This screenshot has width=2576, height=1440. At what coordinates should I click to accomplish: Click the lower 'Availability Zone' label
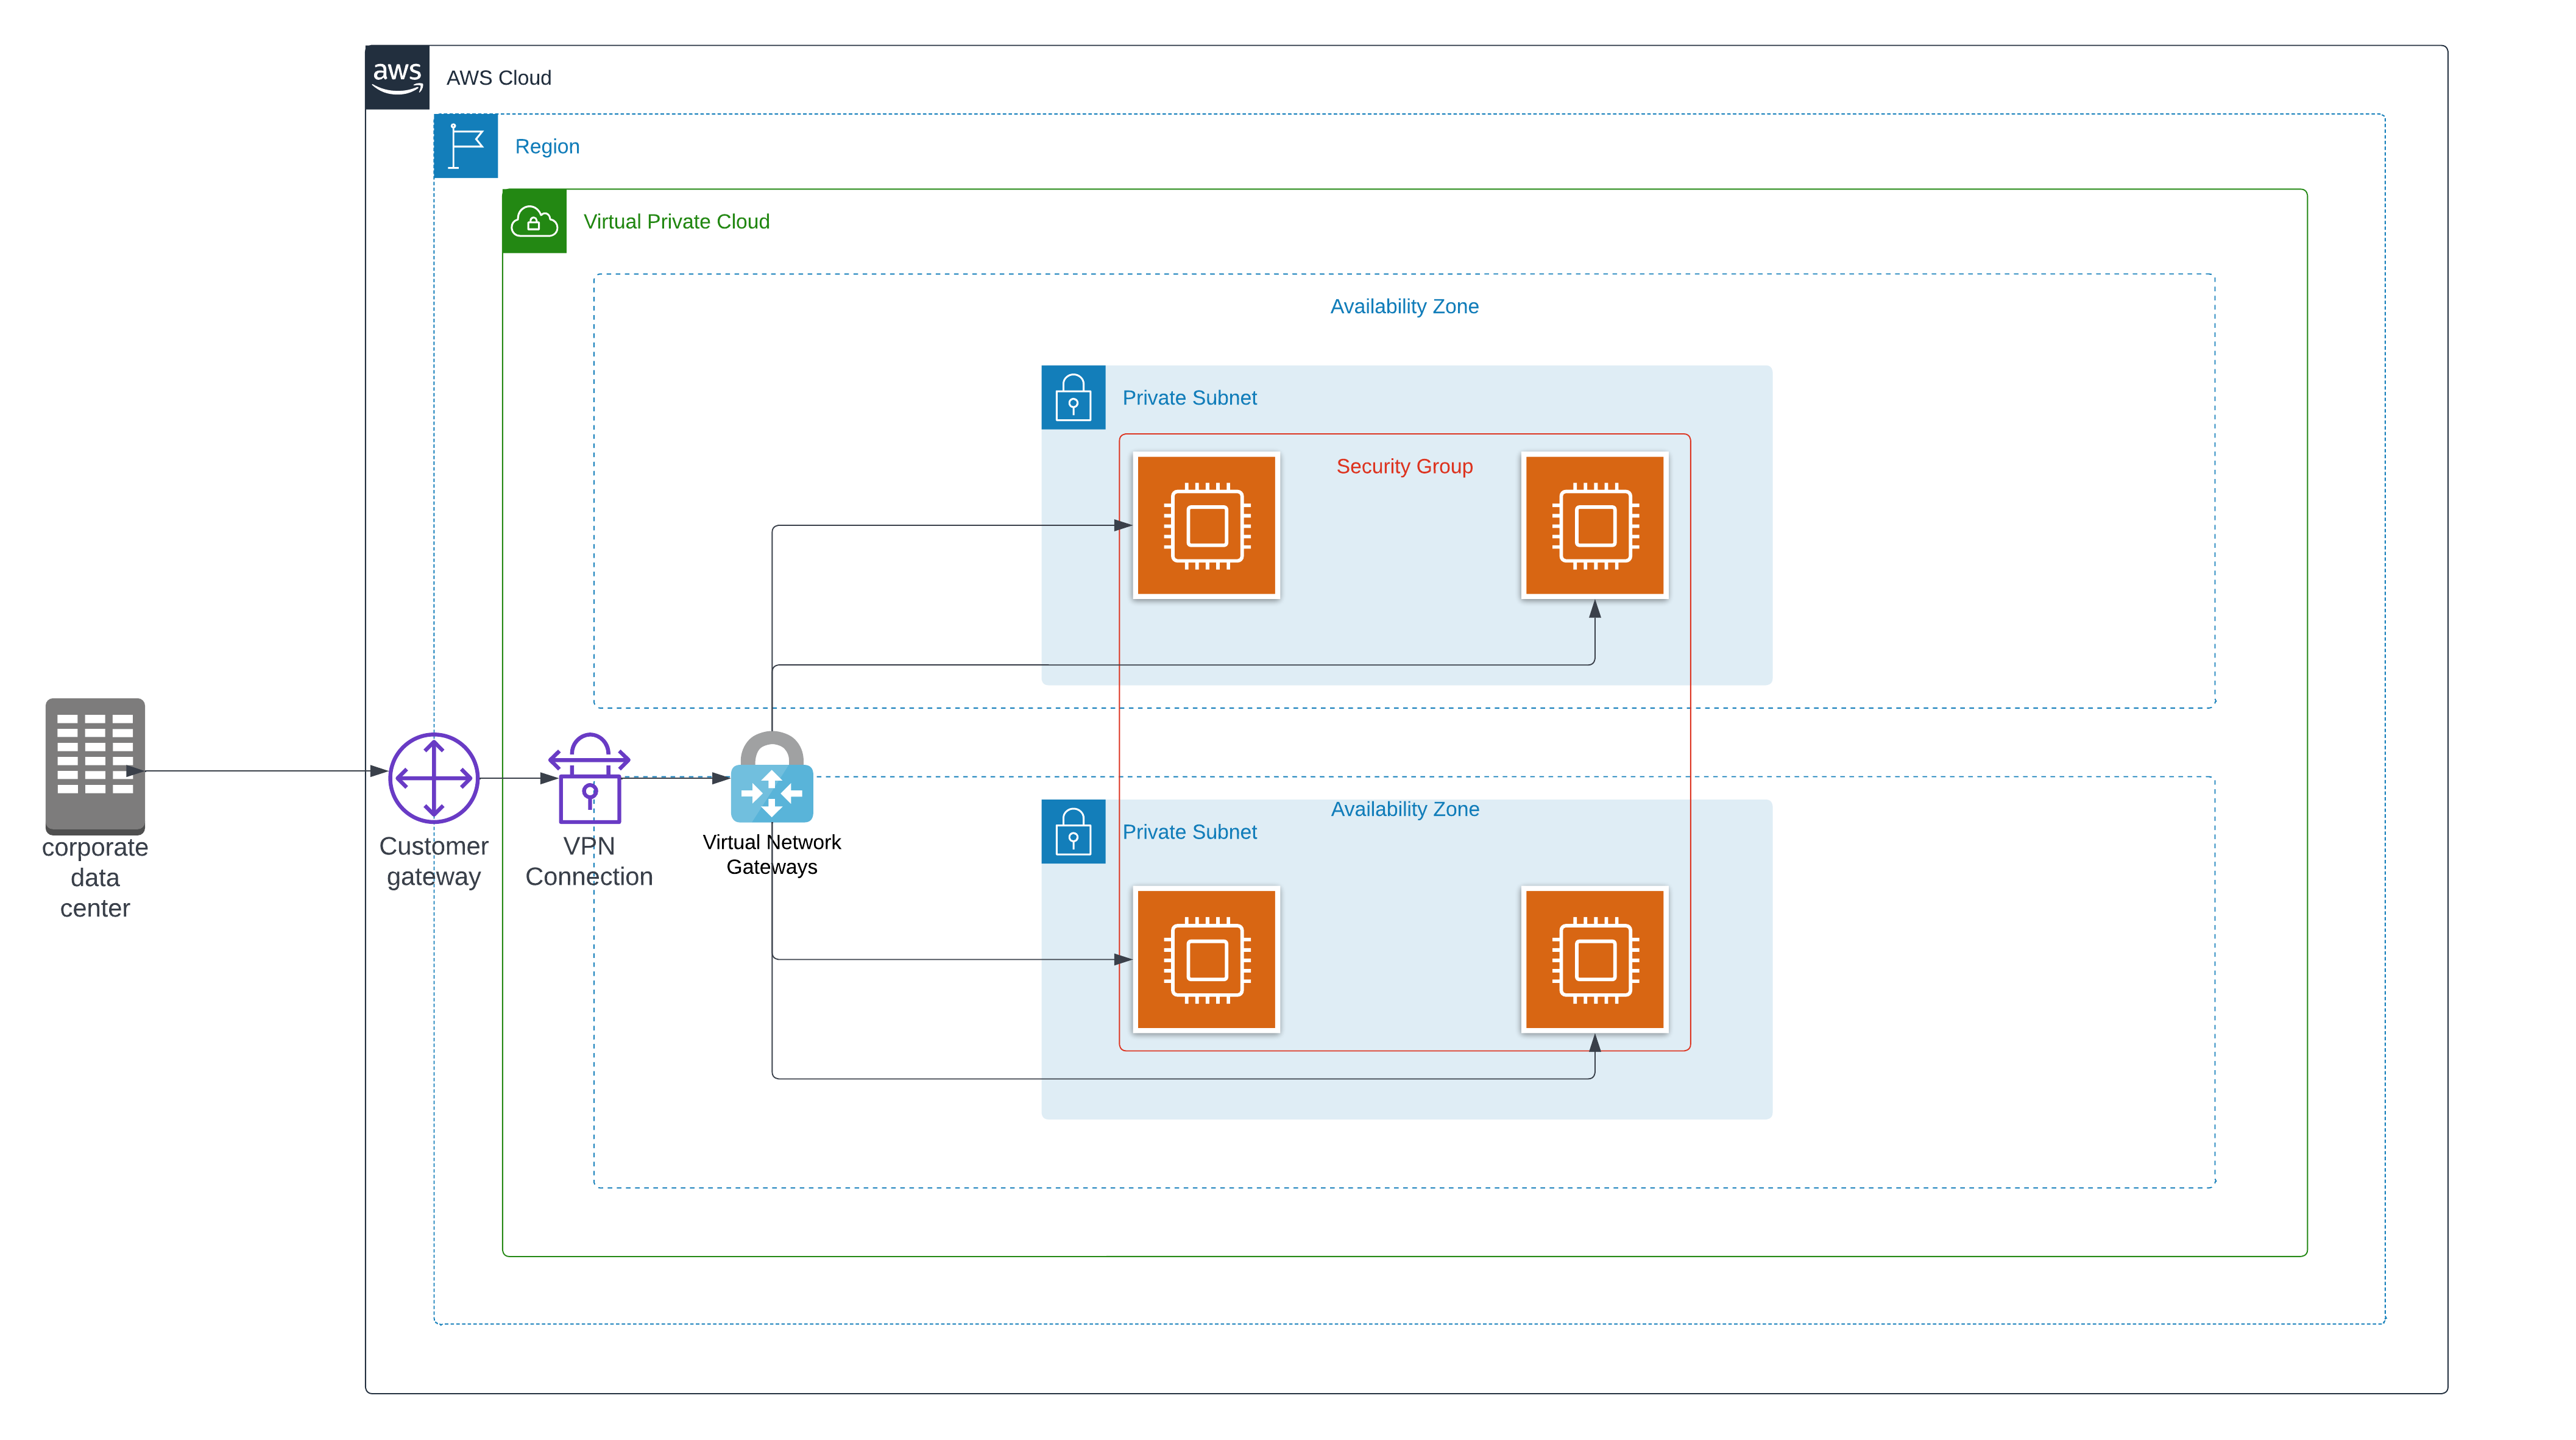tap(1405, 810)
